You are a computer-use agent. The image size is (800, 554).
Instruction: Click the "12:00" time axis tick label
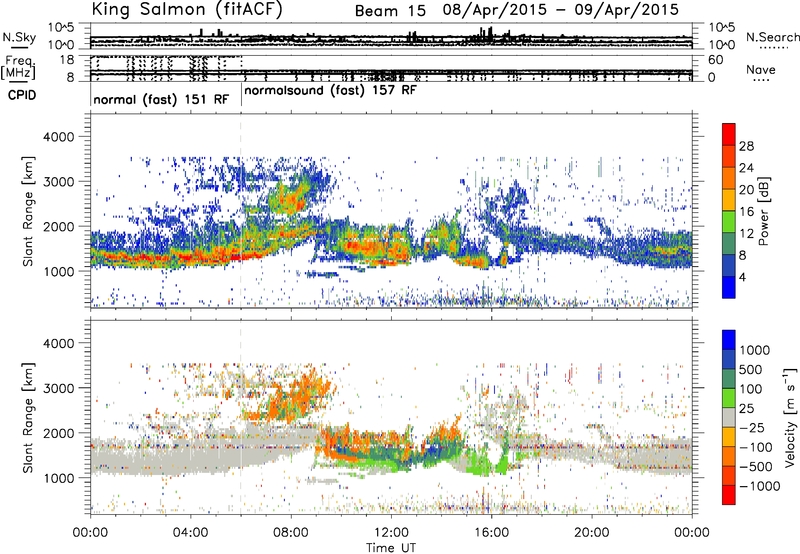(391, 533)
